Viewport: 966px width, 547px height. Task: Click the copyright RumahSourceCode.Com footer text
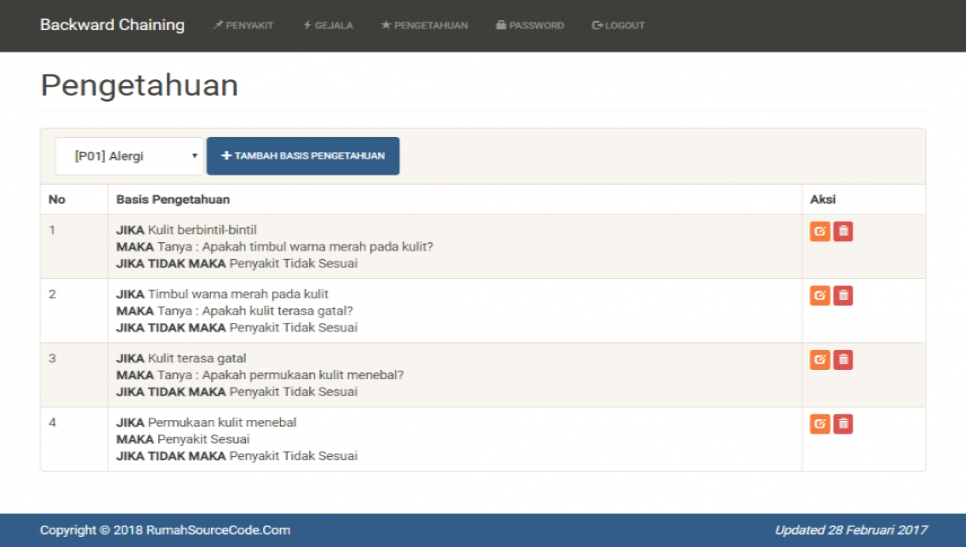click(165, 530)
